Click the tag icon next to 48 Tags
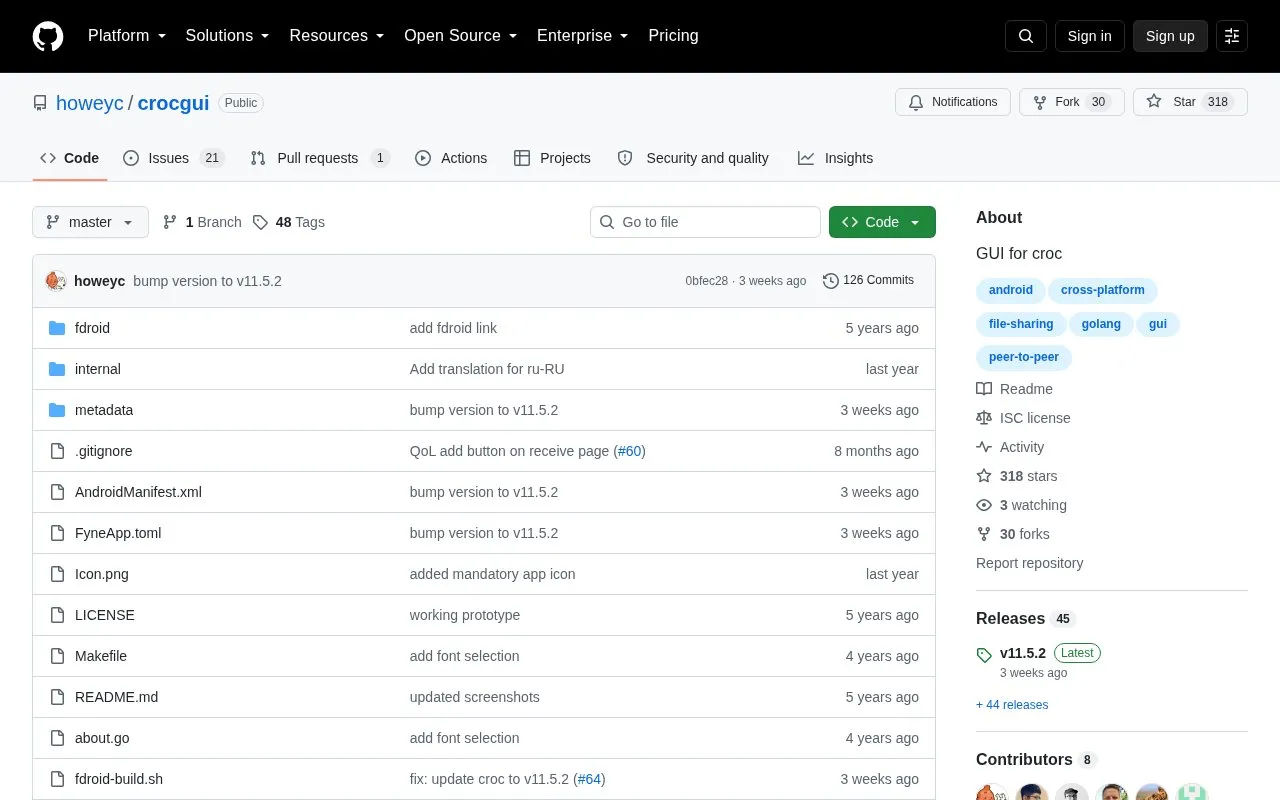The image size is (1280, 800). (260, 222)
